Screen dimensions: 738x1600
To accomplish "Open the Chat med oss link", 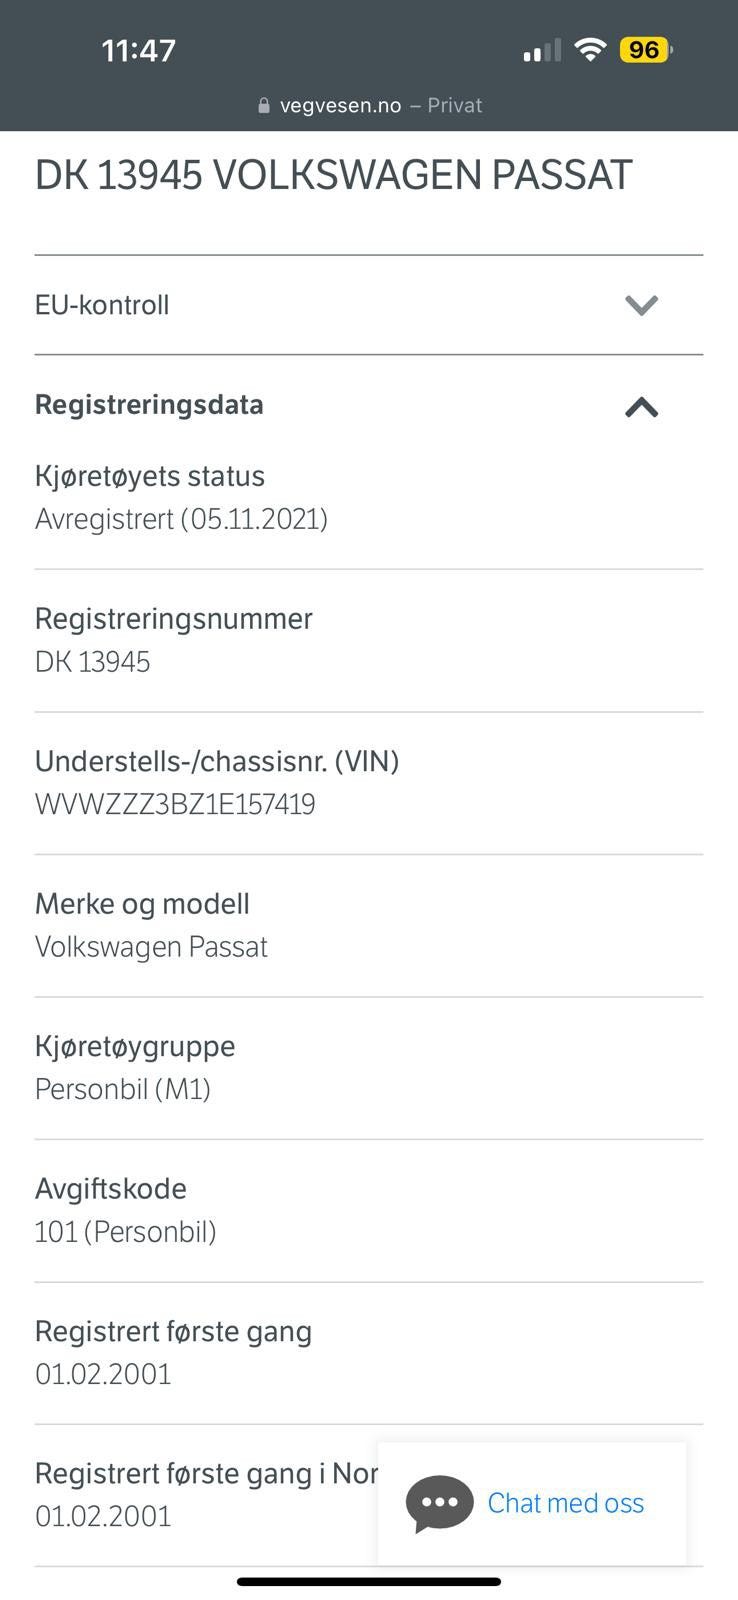I will (565, 1503).
